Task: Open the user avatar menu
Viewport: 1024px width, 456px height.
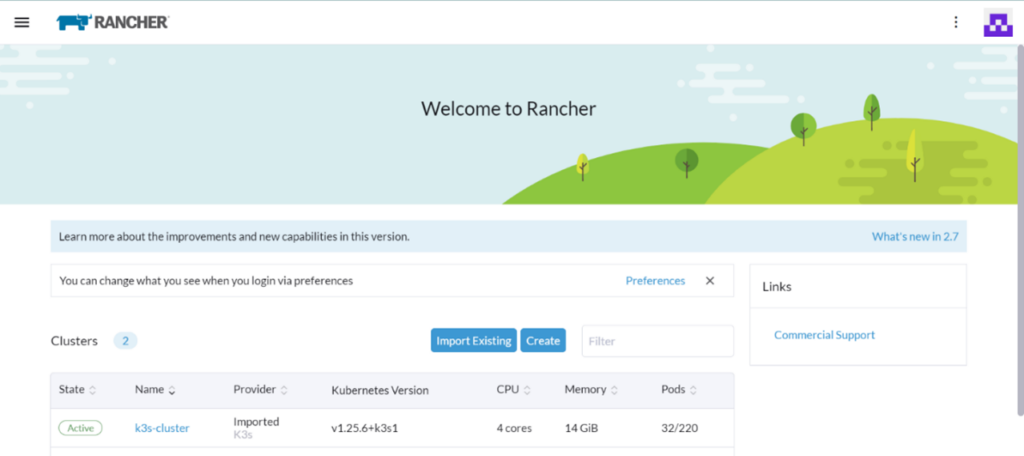Action: click(998, 23)
